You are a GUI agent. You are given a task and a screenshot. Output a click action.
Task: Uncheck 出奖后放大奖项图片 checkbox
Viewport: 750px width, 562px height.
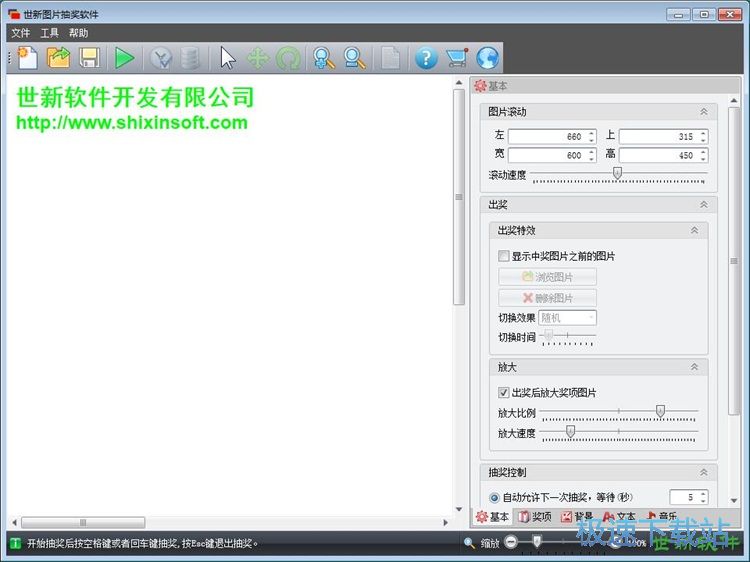tap(504, 393)
